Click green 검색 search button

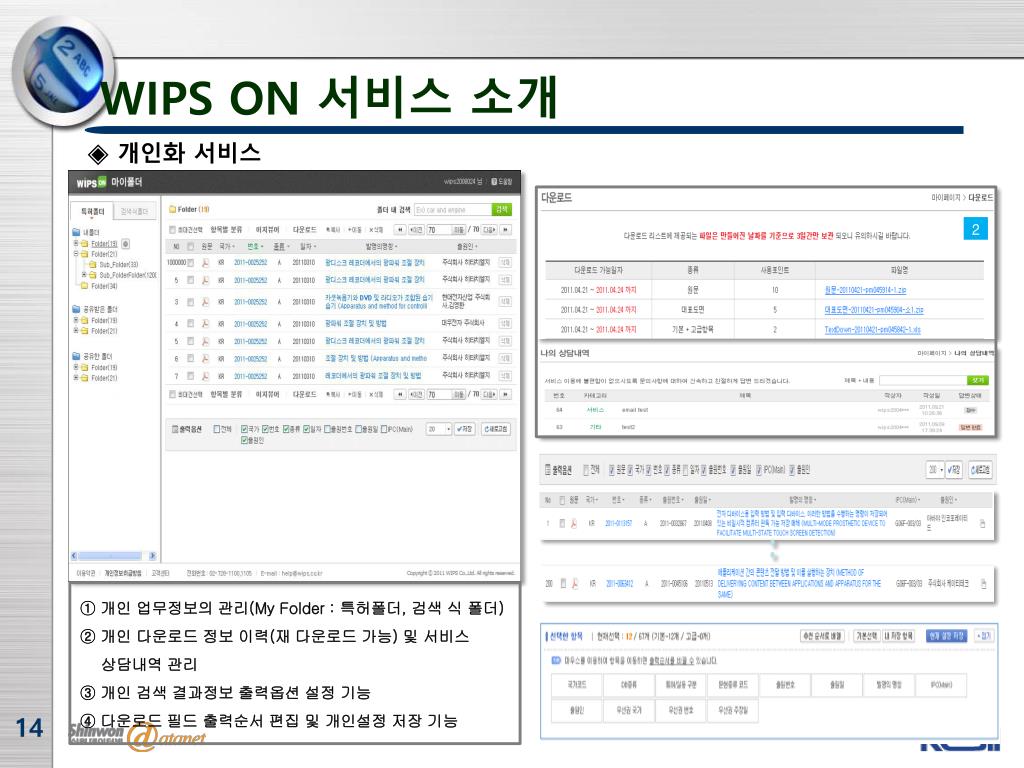502,210
